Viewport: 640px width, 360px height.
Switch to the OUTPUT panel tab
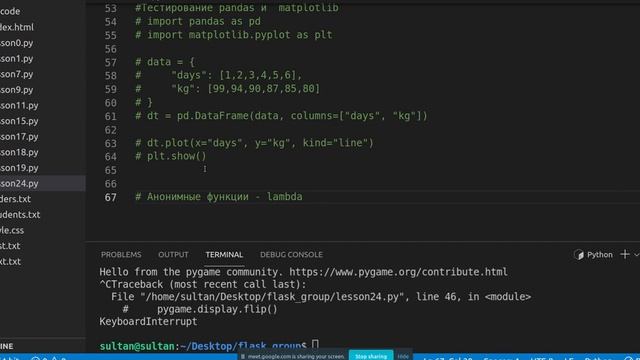point(173,255)
